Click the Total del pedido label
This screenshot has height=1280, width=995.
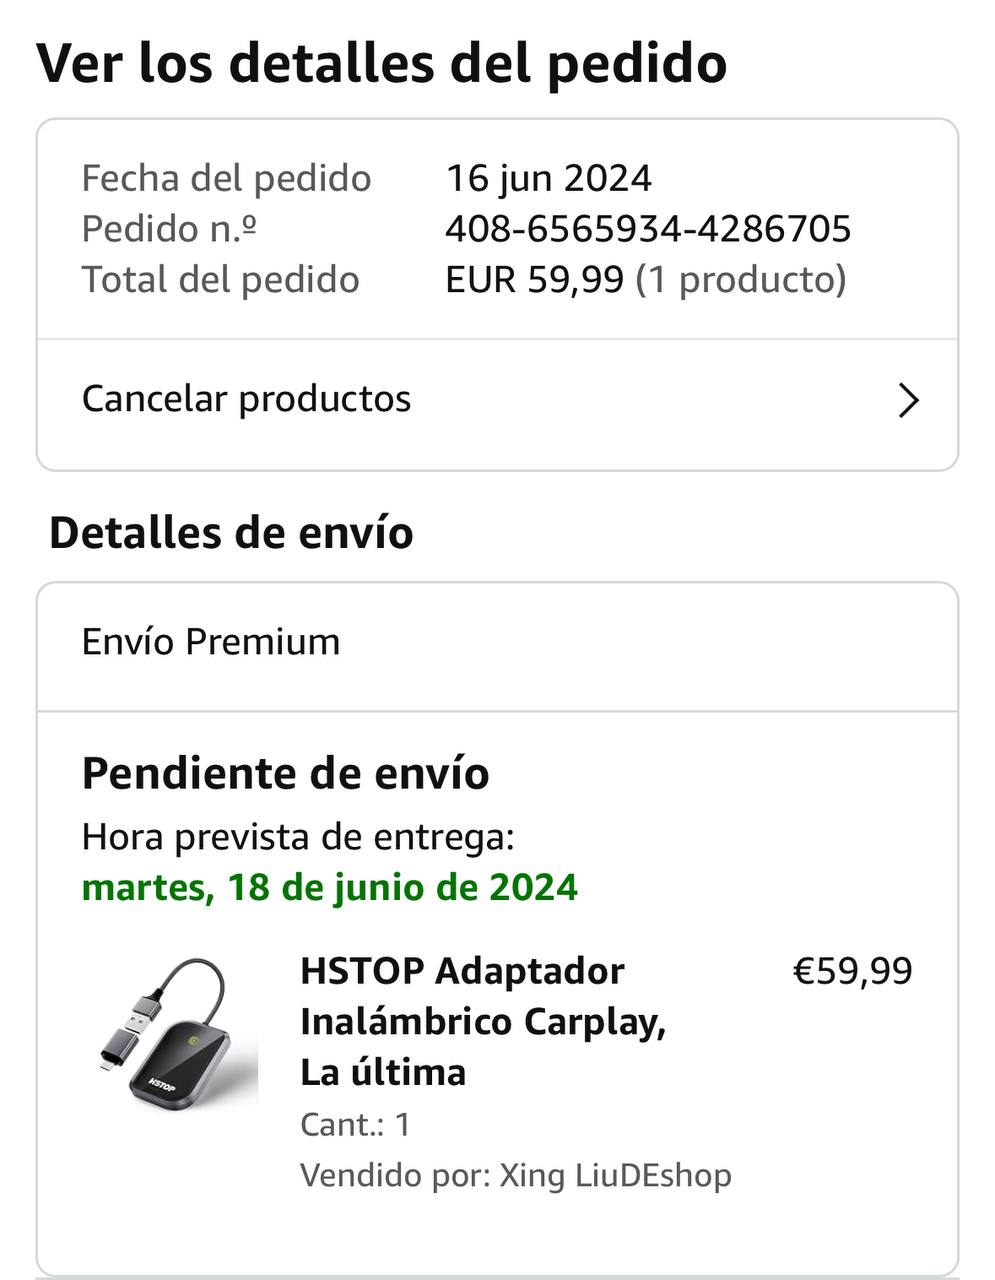[x=220, y=280]
